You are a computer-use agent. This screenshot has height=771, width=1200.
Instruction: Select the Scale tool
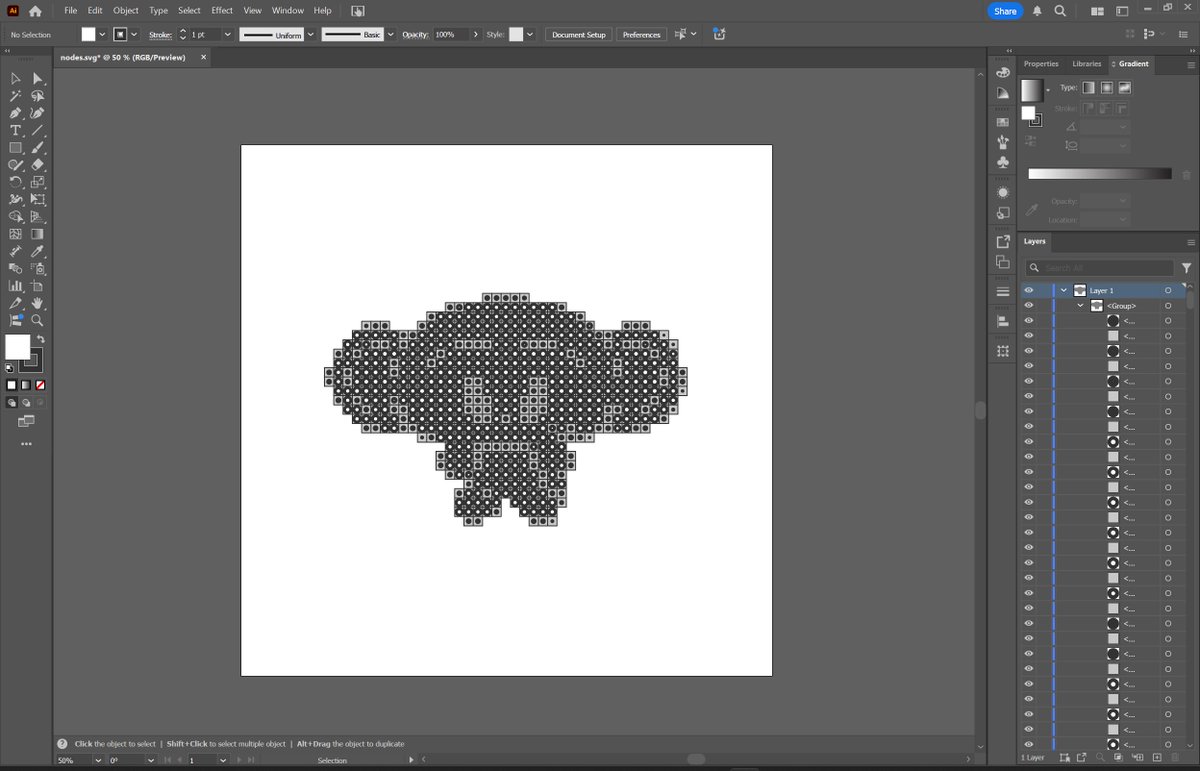pyautogui.click(x=37, y=182)
